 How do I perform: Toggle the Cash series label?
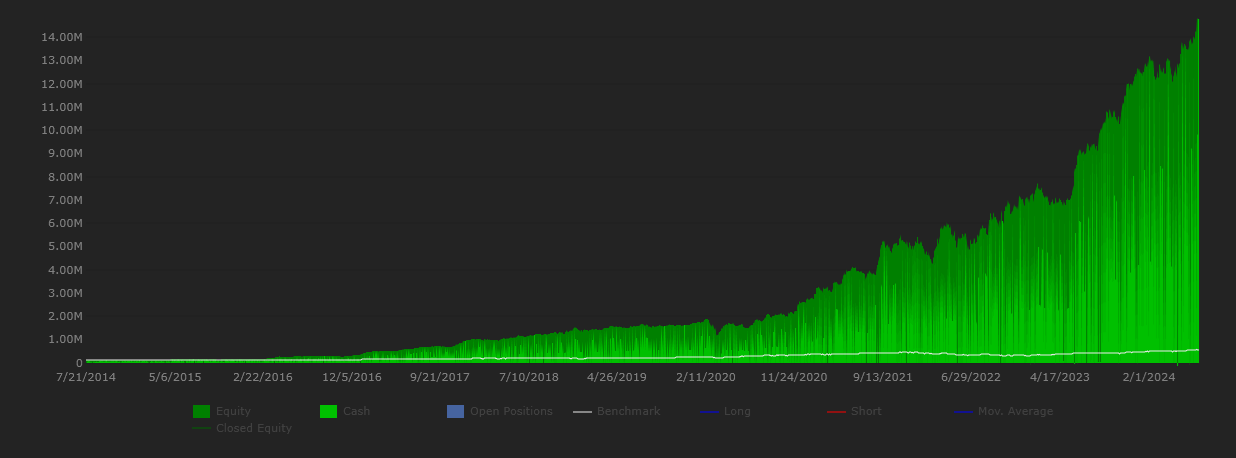[357, 411]
